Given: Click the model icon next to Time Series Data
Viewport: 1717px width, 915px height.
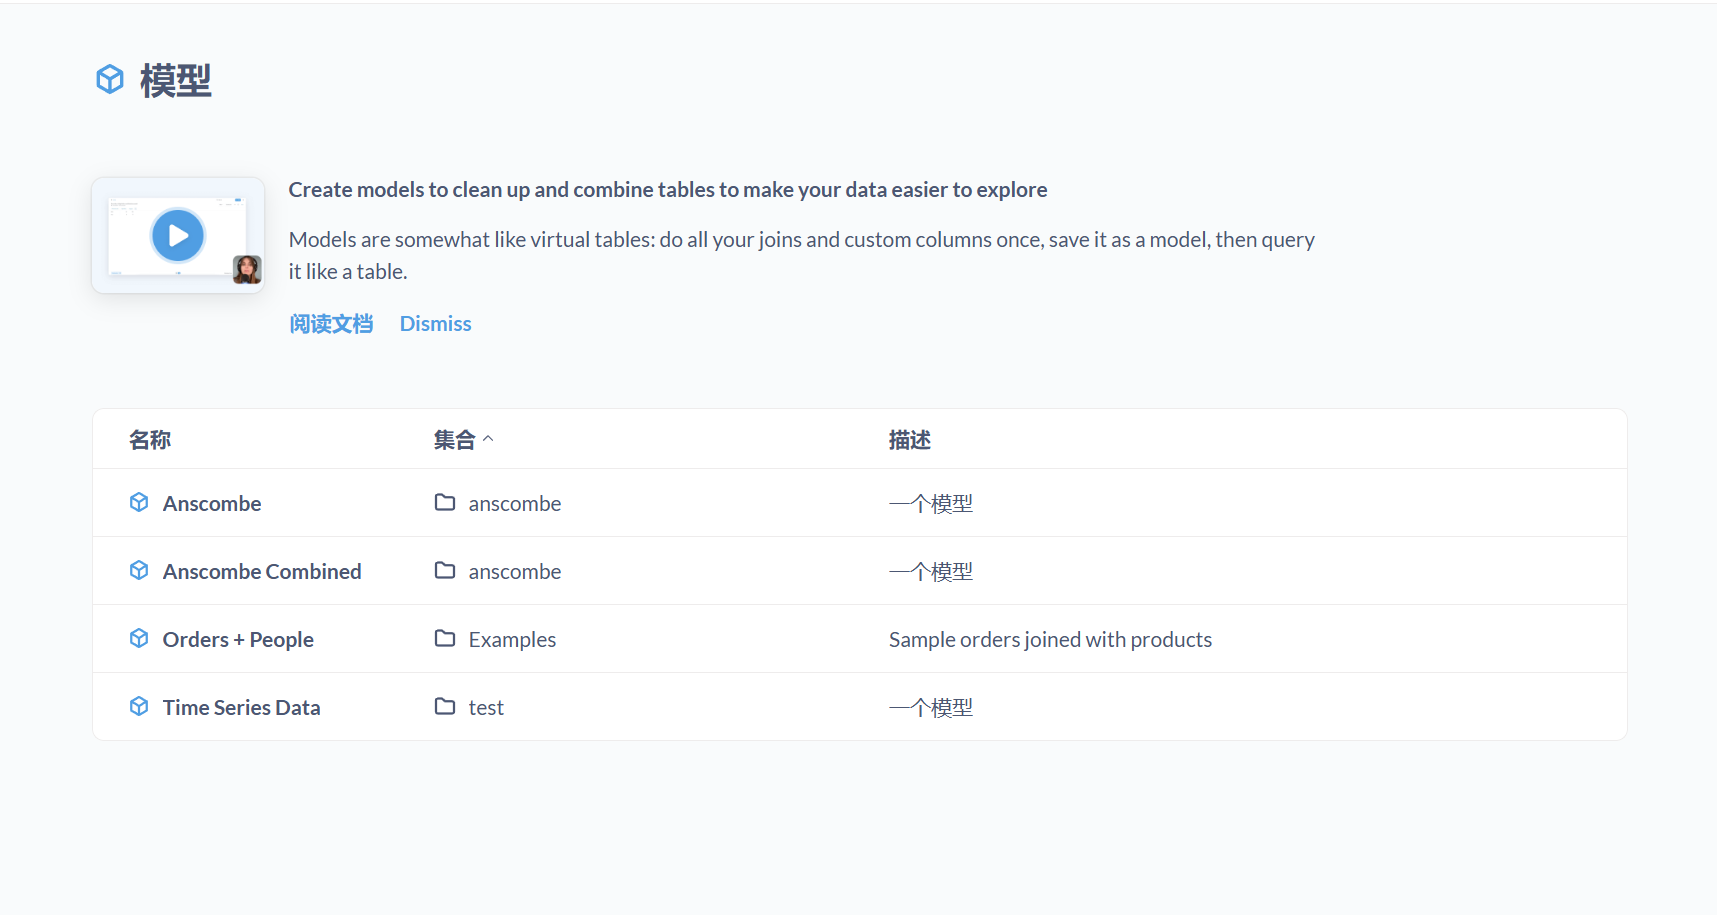Looking at the screenshot, I should click(139, 706).
